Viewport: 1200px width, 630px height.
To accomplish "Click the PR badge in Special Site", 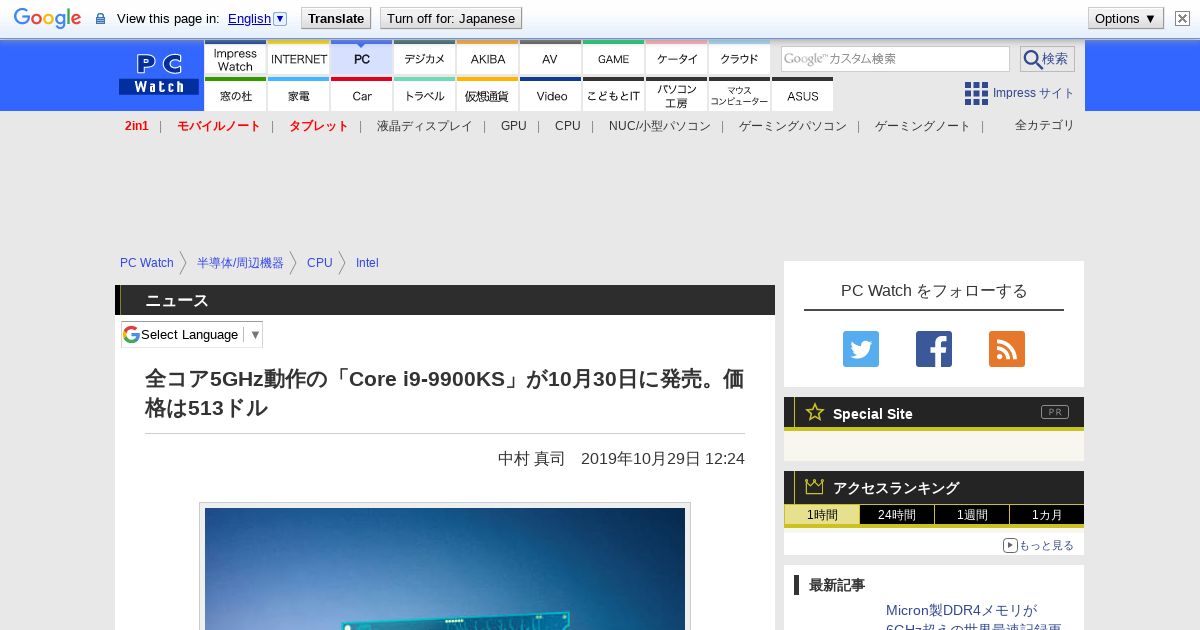I will tap(1055, 412).
